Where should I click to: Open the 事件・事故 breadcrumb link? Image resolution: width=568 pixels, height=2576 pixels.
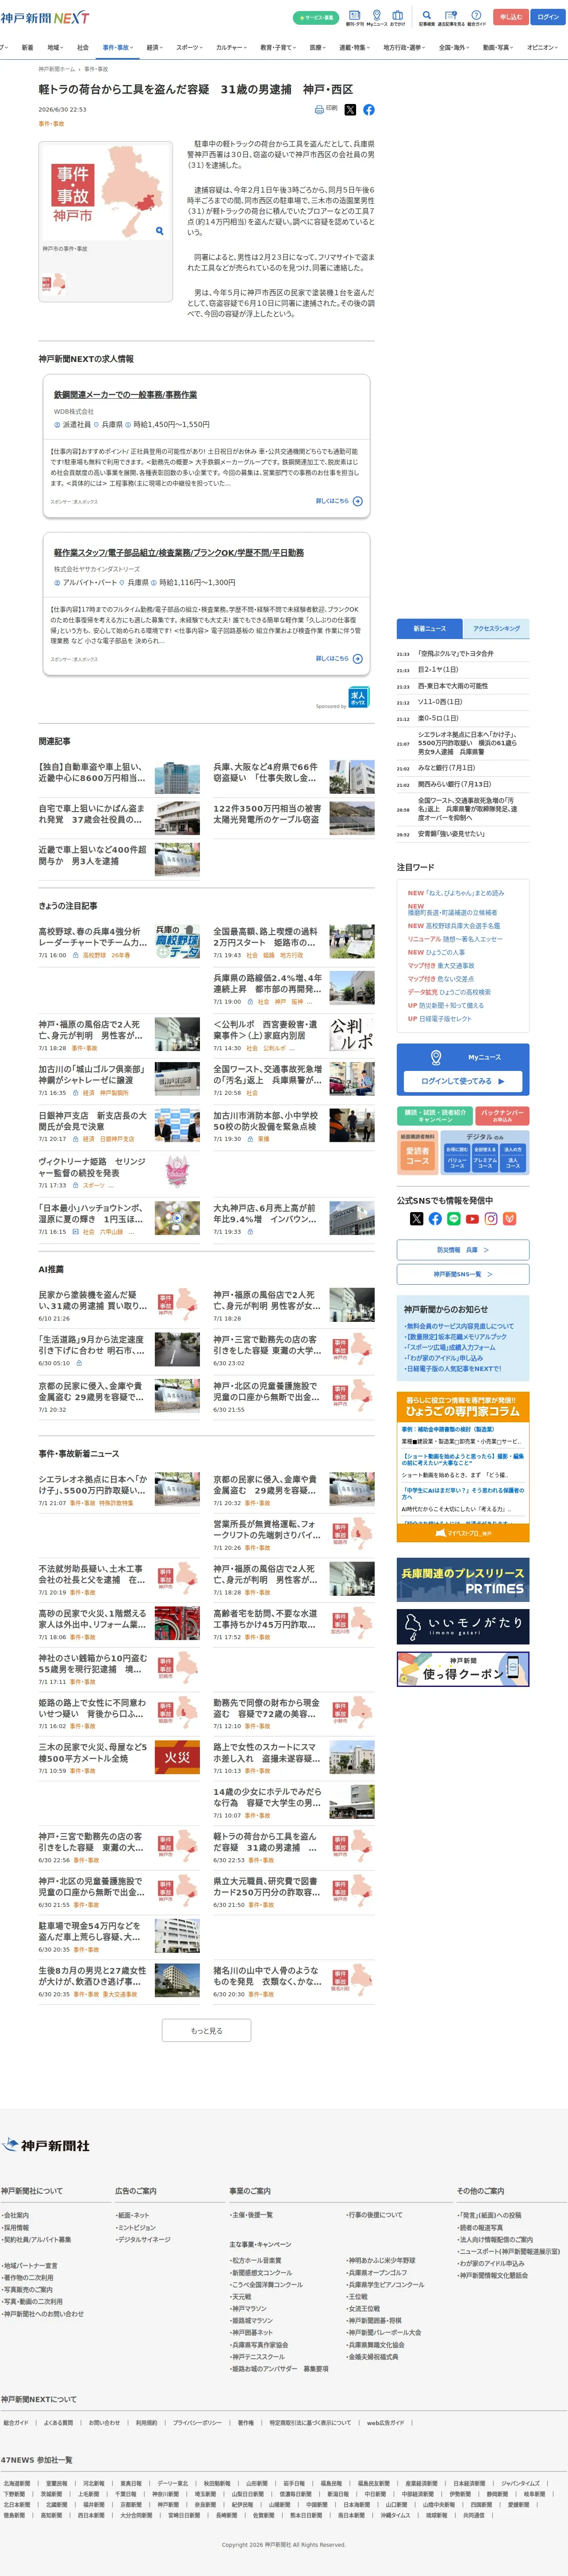coord(96,69)
